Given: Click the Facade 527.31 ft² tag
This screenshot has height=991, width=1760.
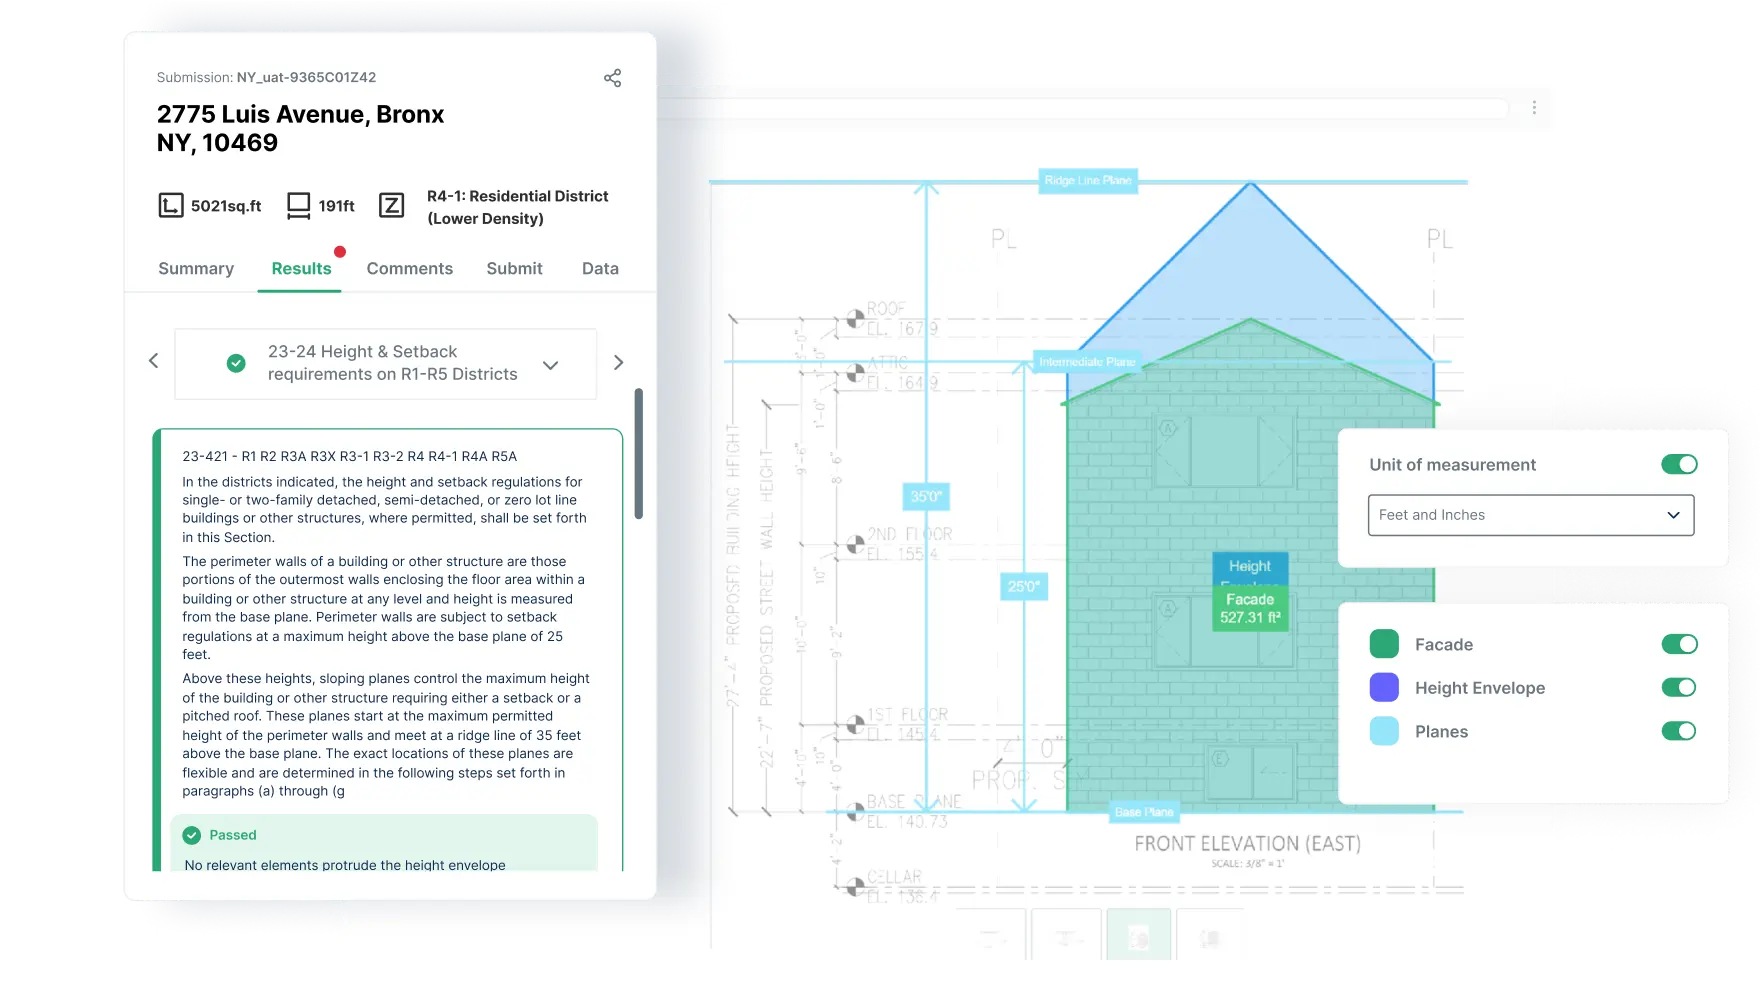Looking at the screenshot, I should 1250,608.
